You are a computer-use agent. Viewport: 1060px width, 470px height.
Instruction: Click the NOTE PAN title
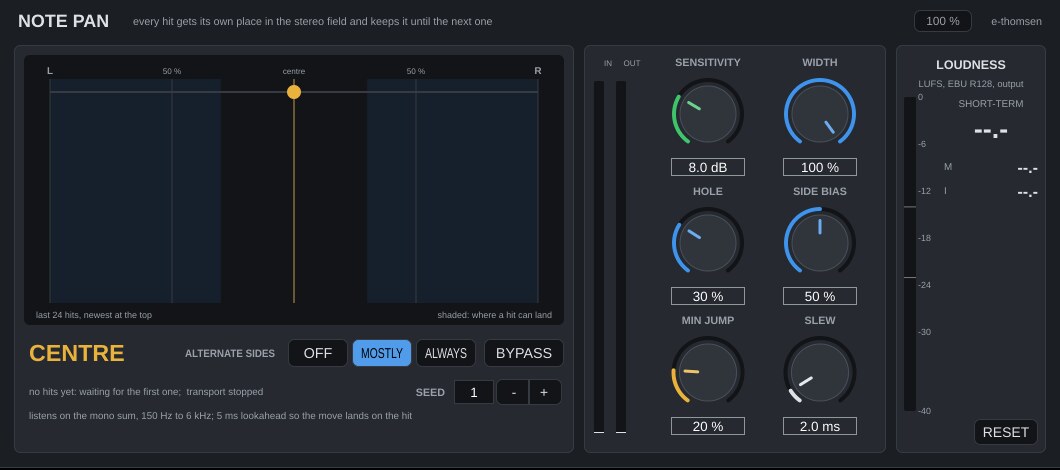(64, 21)
